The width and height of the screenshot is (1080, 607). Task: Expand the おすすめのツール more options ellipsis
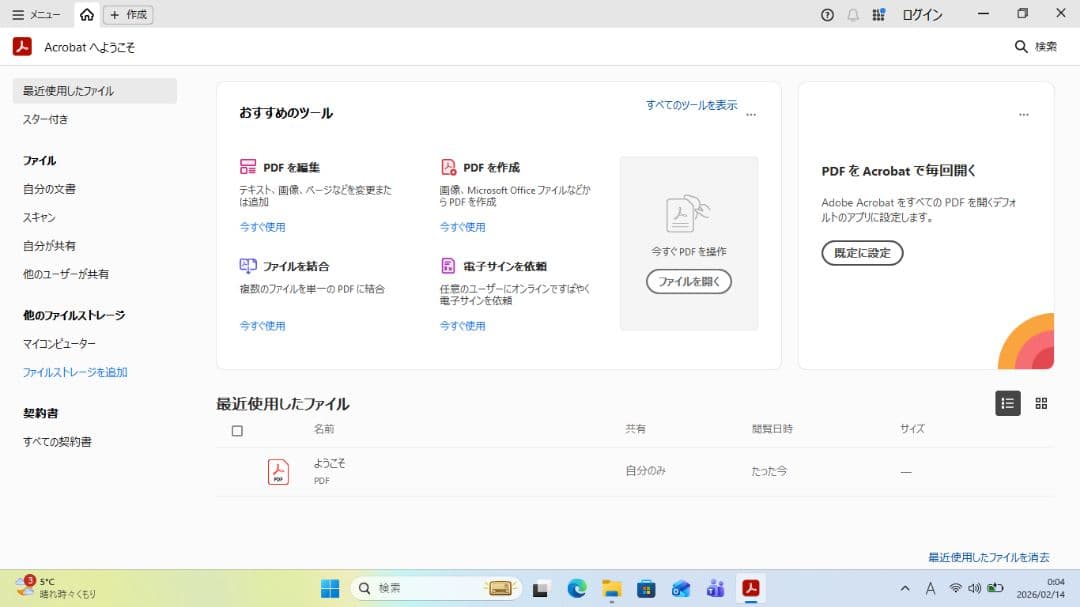[751, 115]
